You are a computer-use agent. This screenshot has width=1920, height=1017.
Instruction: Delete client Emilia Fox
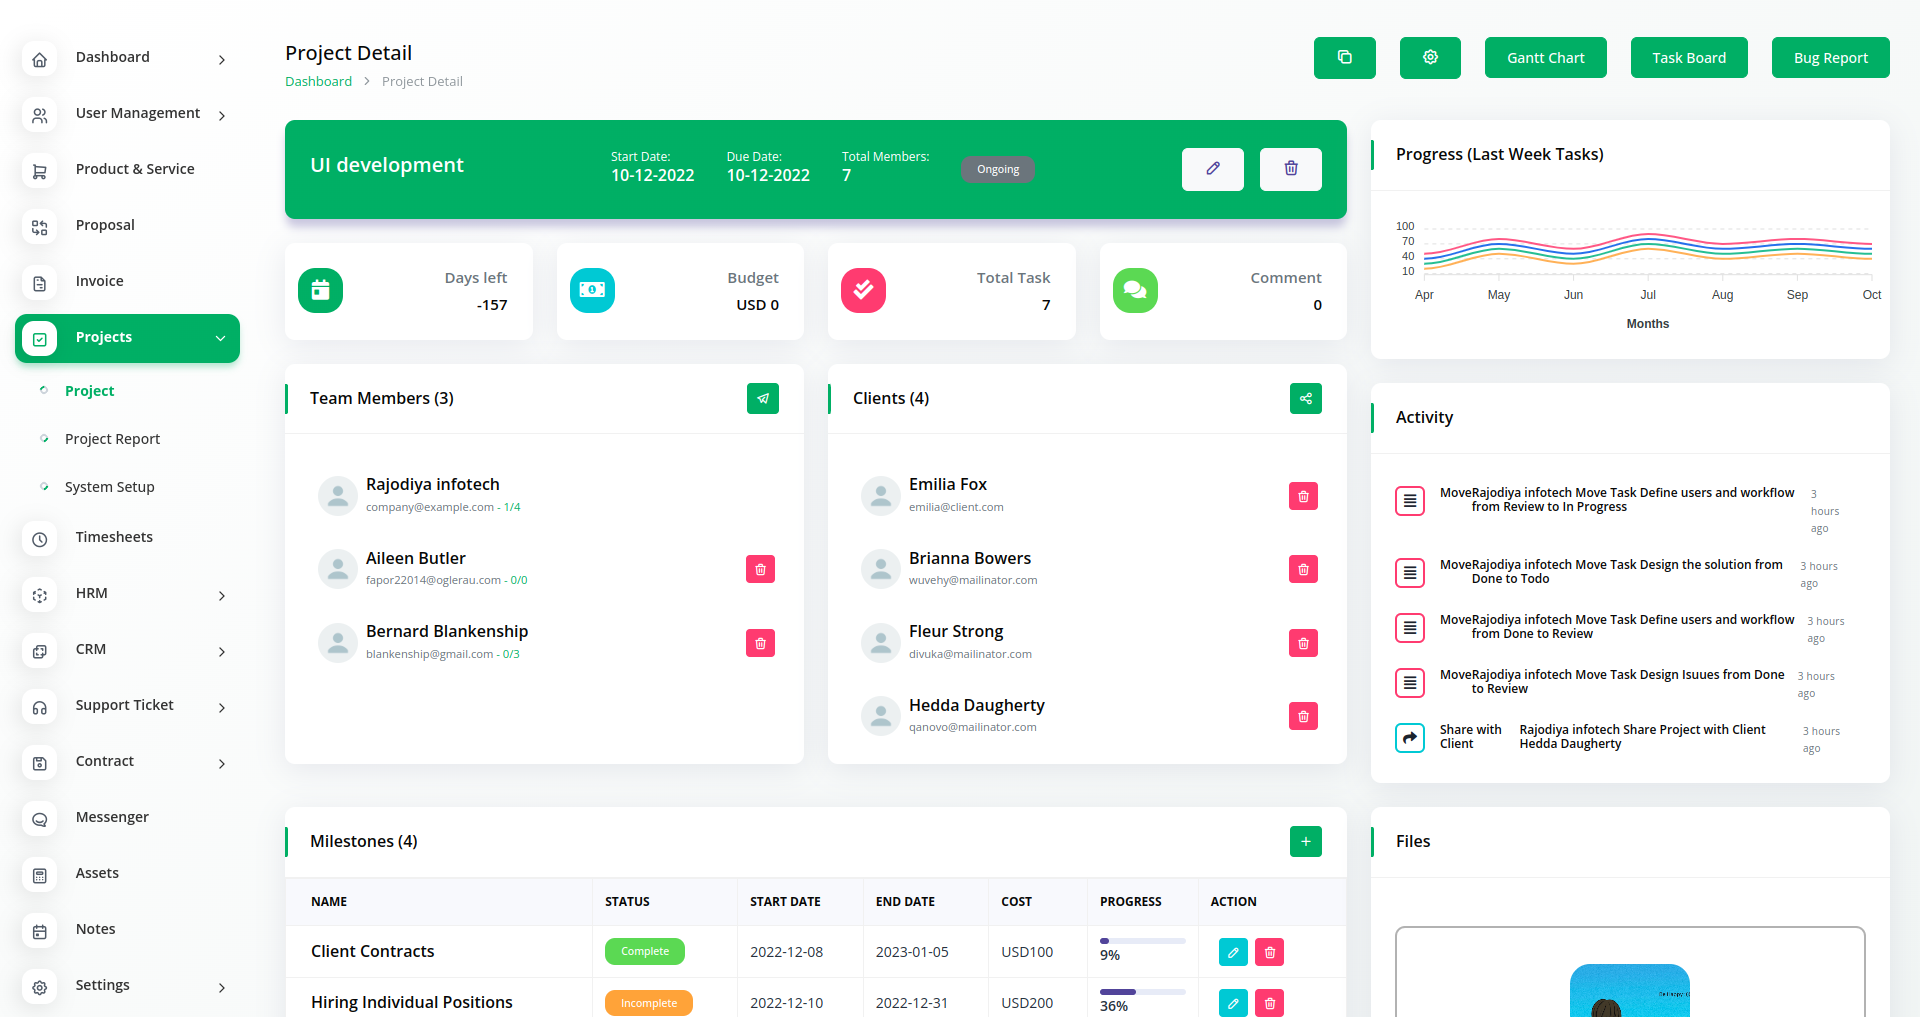pos(1303,496)
